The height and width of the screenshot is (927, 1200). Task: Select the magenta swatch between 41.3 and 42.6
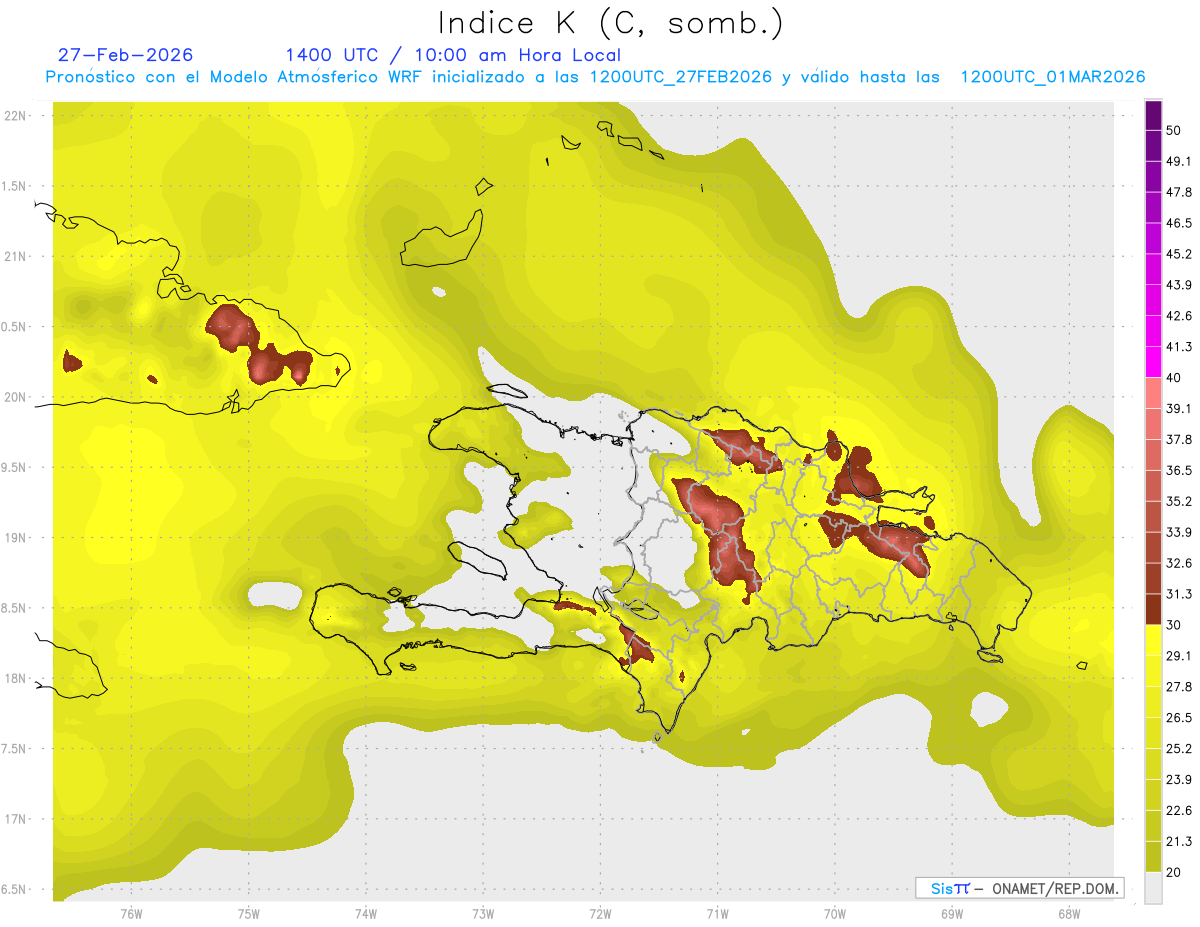click(x=1153, y=331)
